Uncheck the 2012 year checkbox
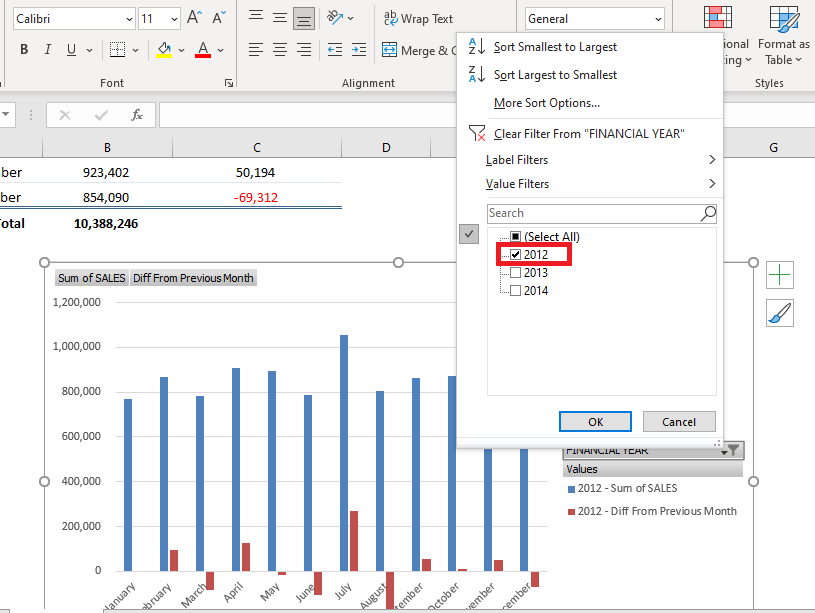Viewport: 815px width, 613px height. [x=515, y=254]
